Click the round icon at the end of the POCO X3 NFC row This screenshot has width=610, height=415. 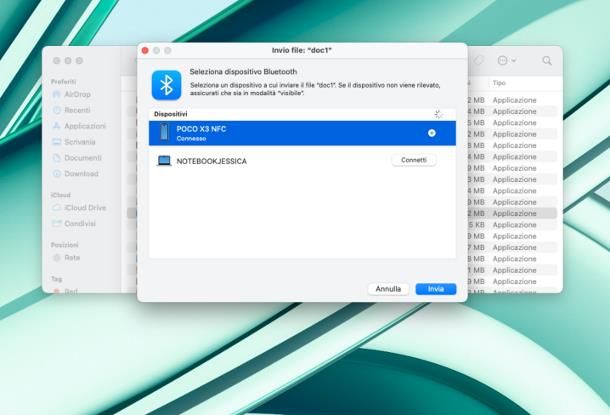pyautogui.click(x=431, y=133)
